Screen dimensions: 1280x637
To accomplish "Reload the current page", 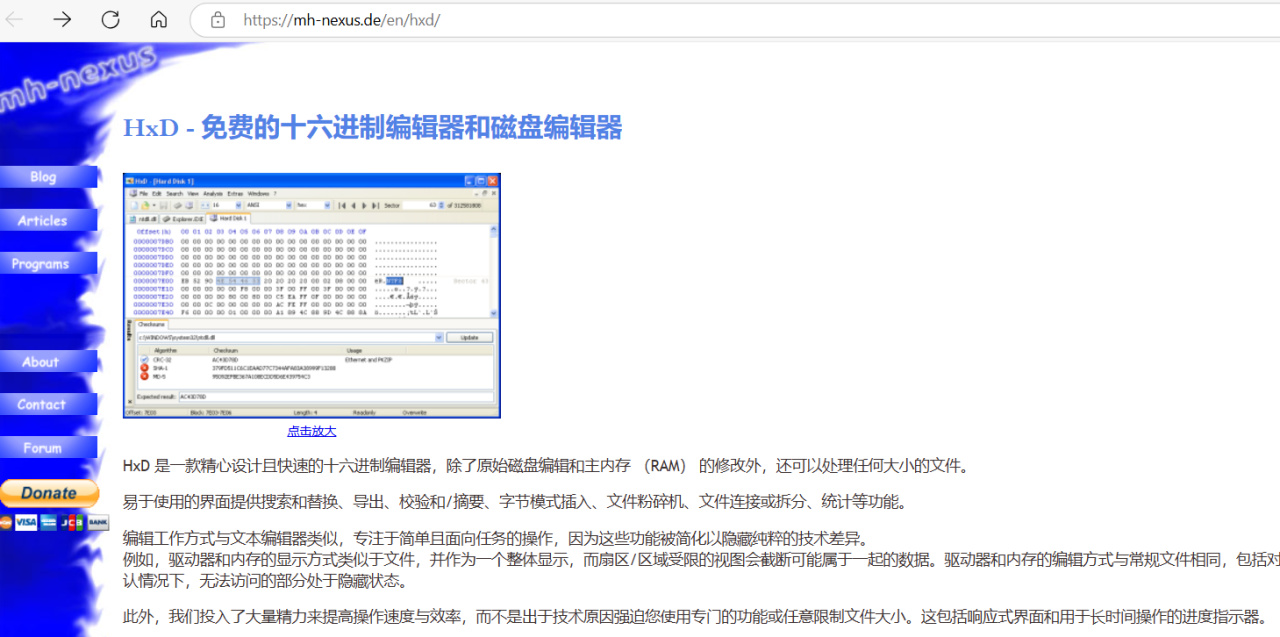I will (x=111, y=20).
